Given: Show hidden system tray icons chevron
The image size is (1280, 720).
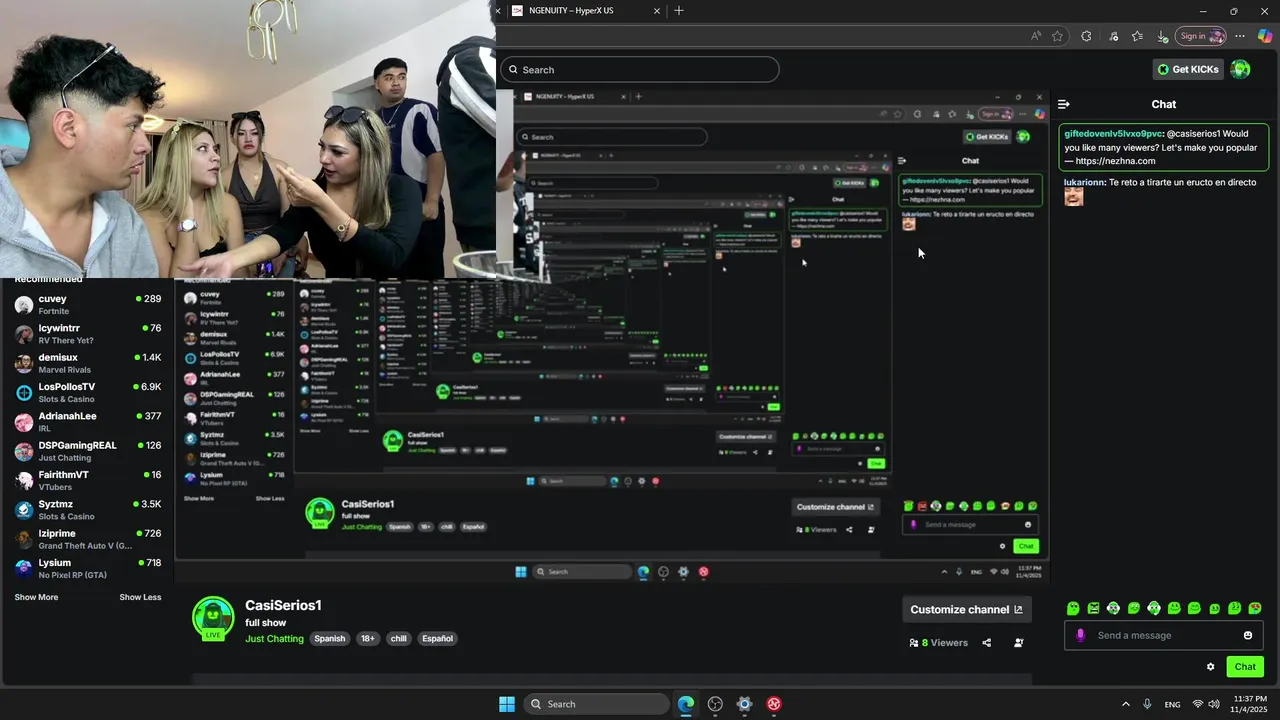Looking at the screenshot, I should coord(1126,704).
